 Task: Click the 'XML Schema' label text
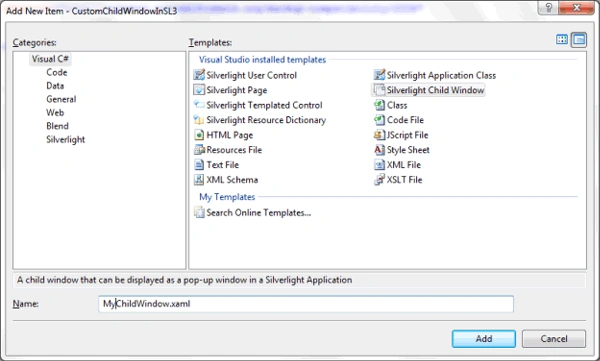[x=232, y=180]
